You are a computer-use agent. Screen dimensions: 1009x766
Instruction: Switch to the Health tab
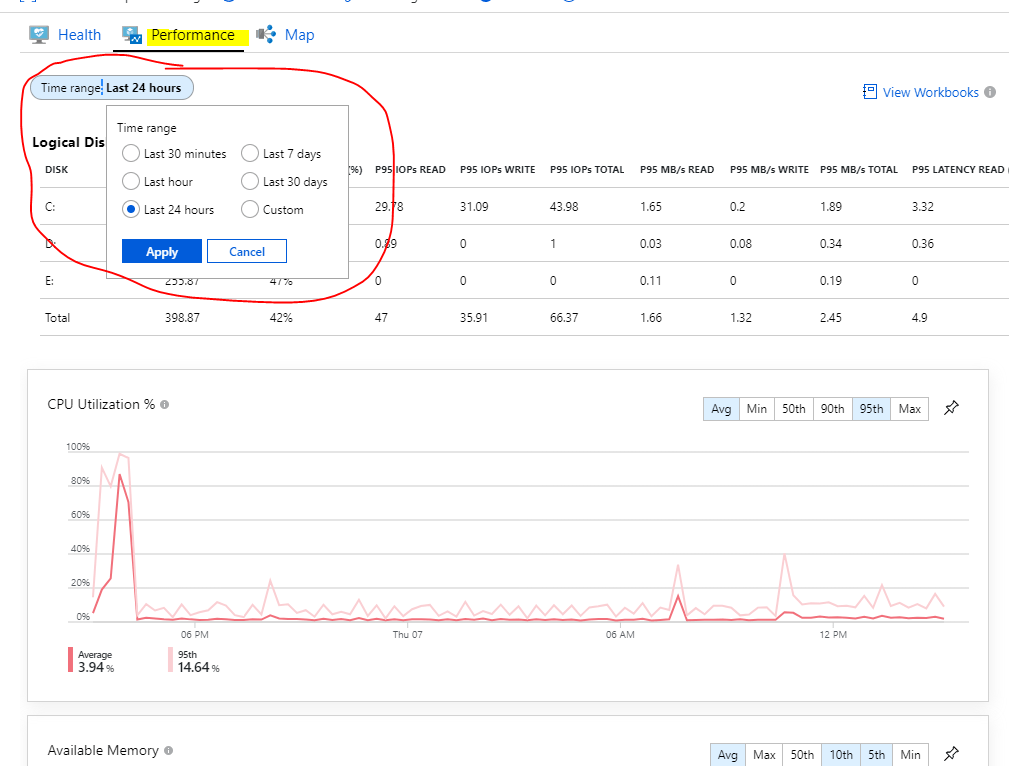[79, 34]
